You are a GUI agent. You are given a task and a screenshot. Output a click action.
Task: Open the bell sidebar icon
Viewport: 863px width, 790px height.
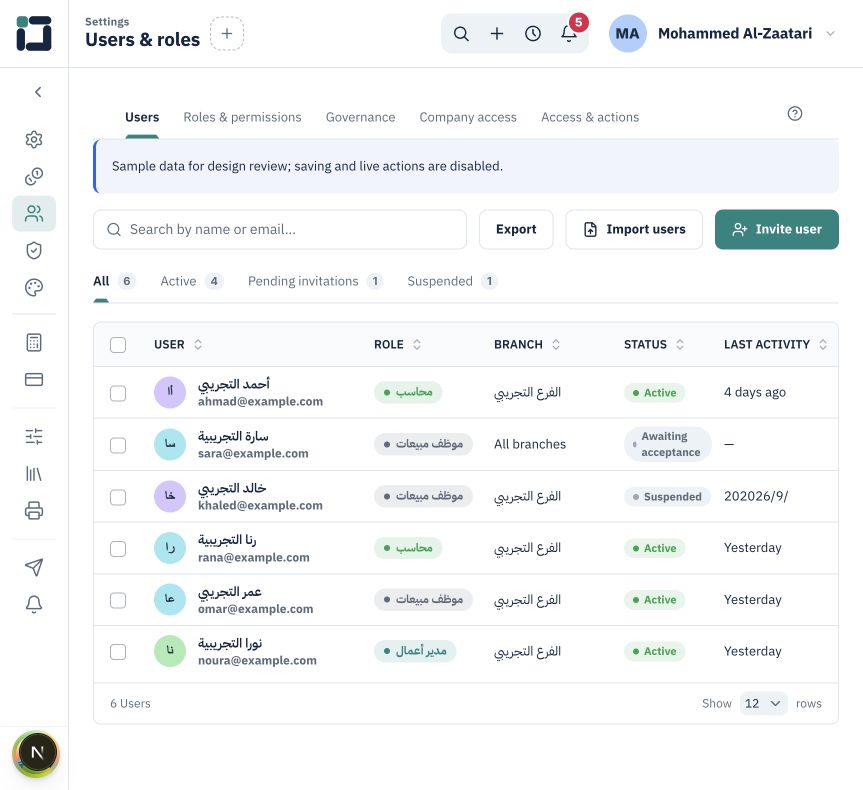pos(34,604)
